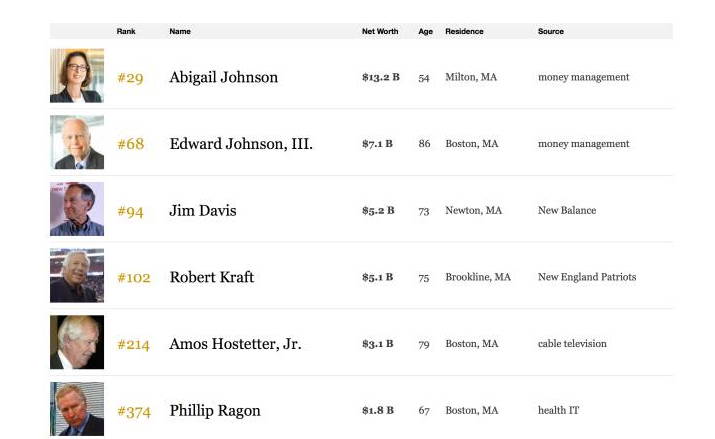
Task: Click the #29 rank number
Action: tap(130, 78)
